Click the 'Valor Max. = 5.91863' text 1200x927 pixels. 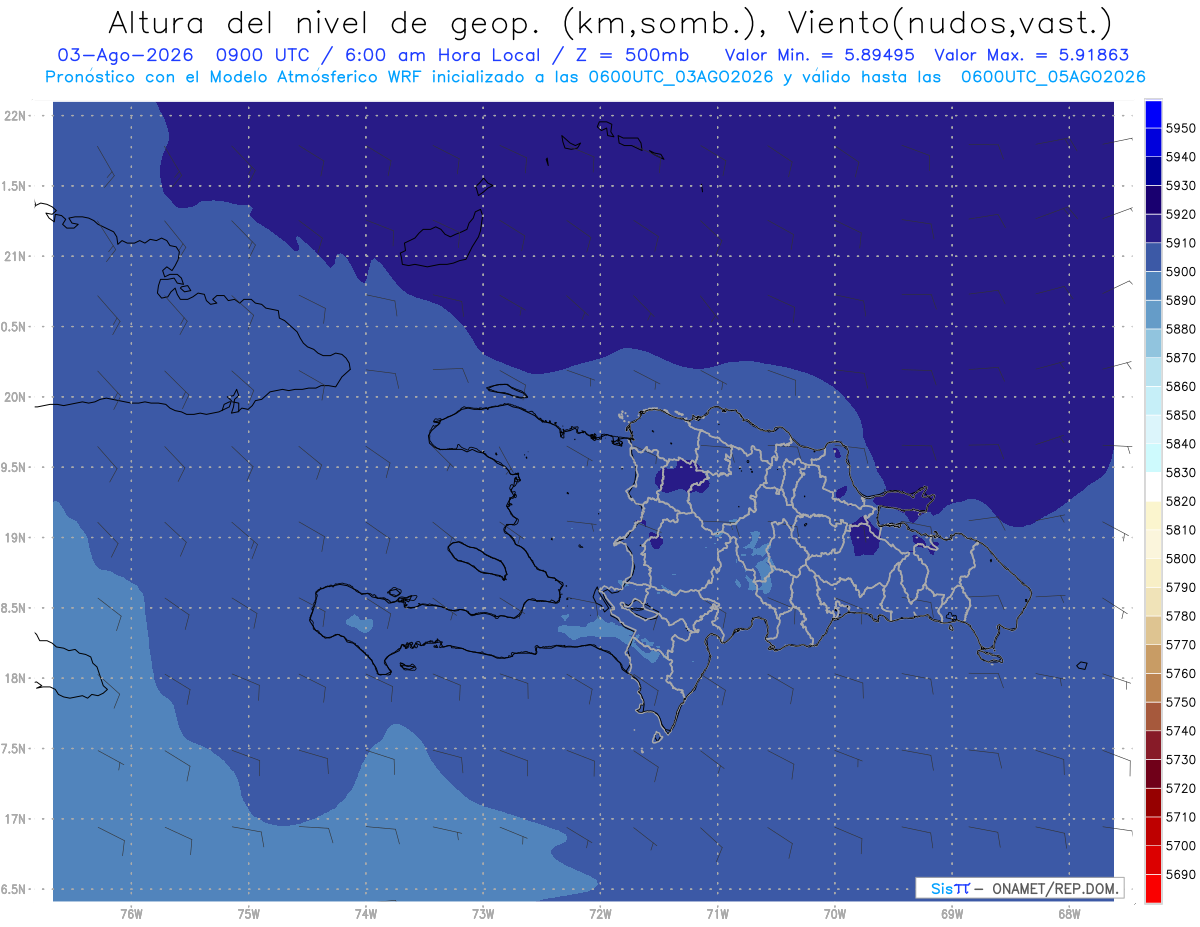(x=1031, y=55)
